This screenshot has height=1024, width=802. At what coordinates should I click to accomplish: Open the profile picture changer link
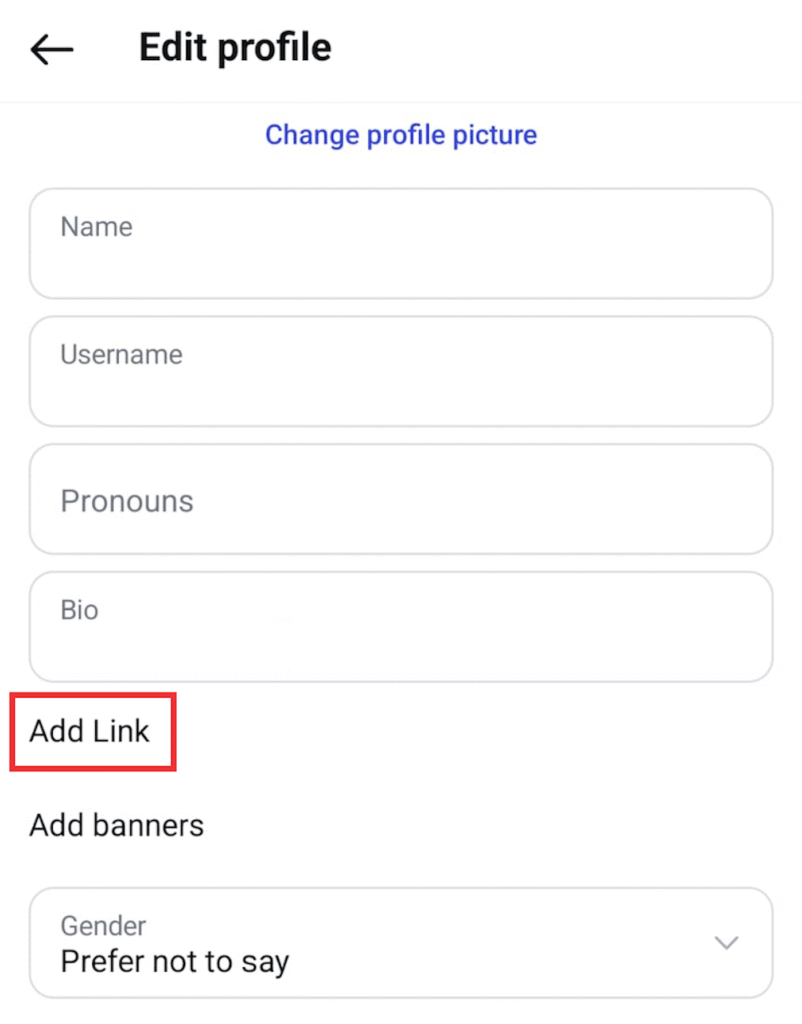click(x=401, y=134)
